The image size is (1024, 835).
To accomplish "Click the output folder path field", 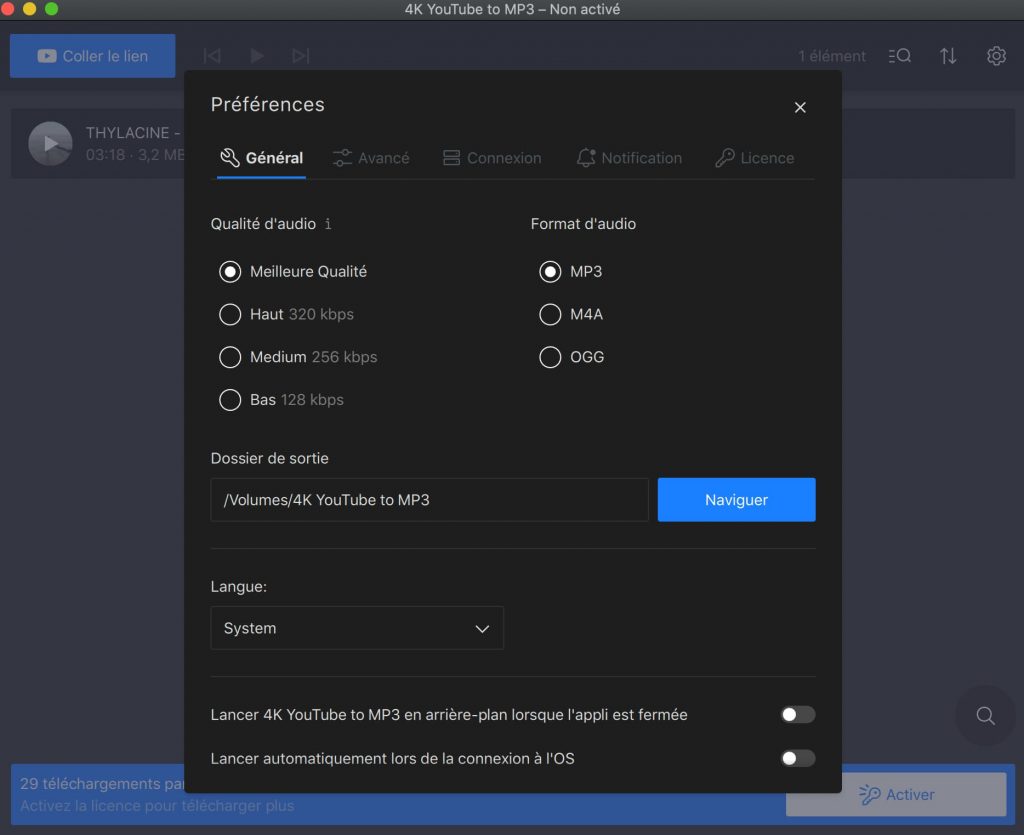I will tap(430, 499).
